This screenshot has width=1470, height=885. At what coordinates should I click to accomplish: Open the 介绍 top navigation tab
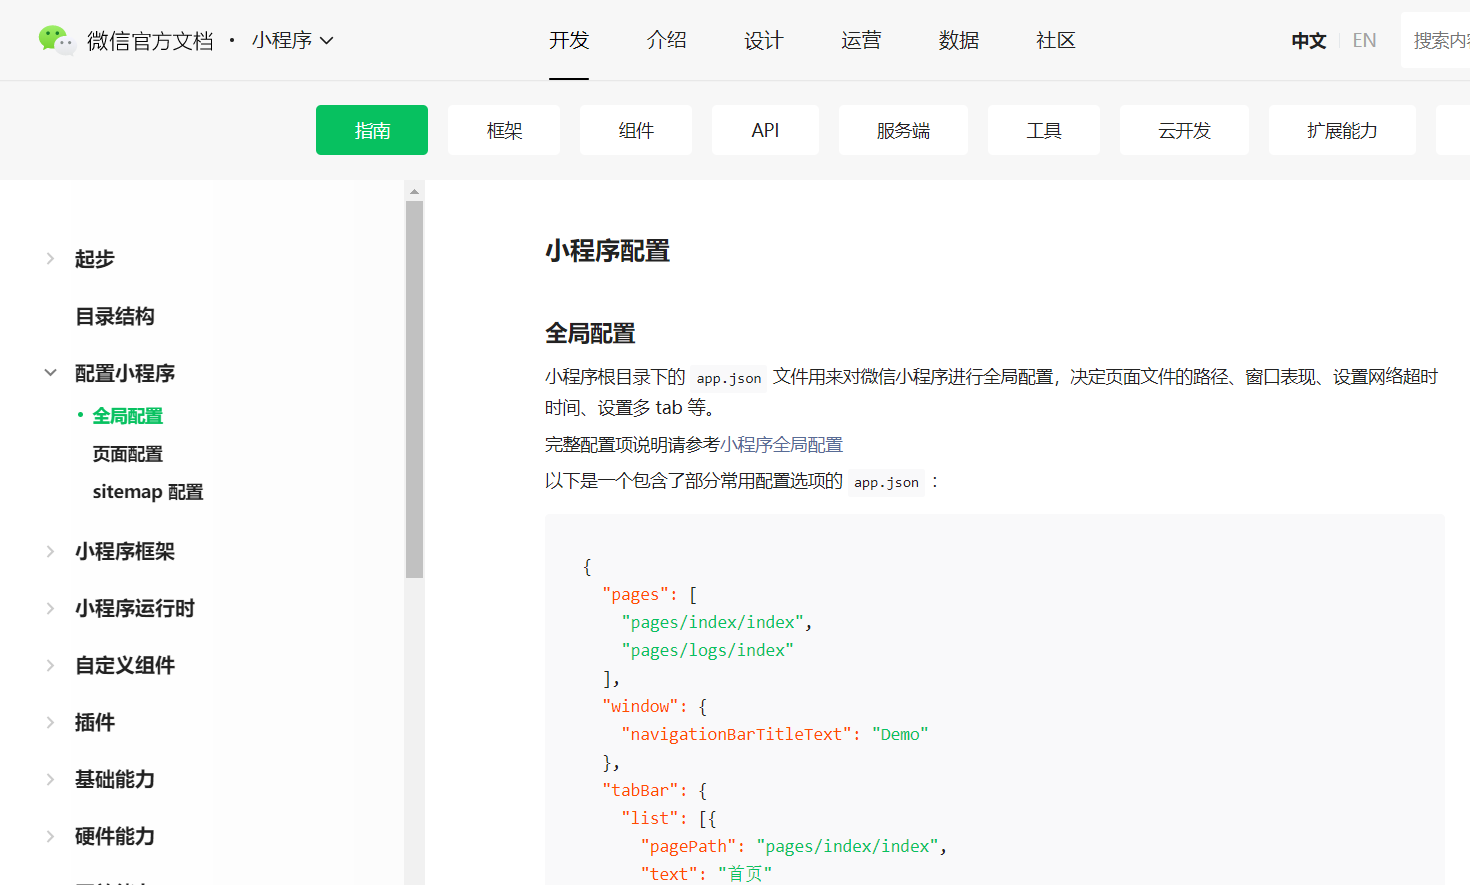pos(667,40)
